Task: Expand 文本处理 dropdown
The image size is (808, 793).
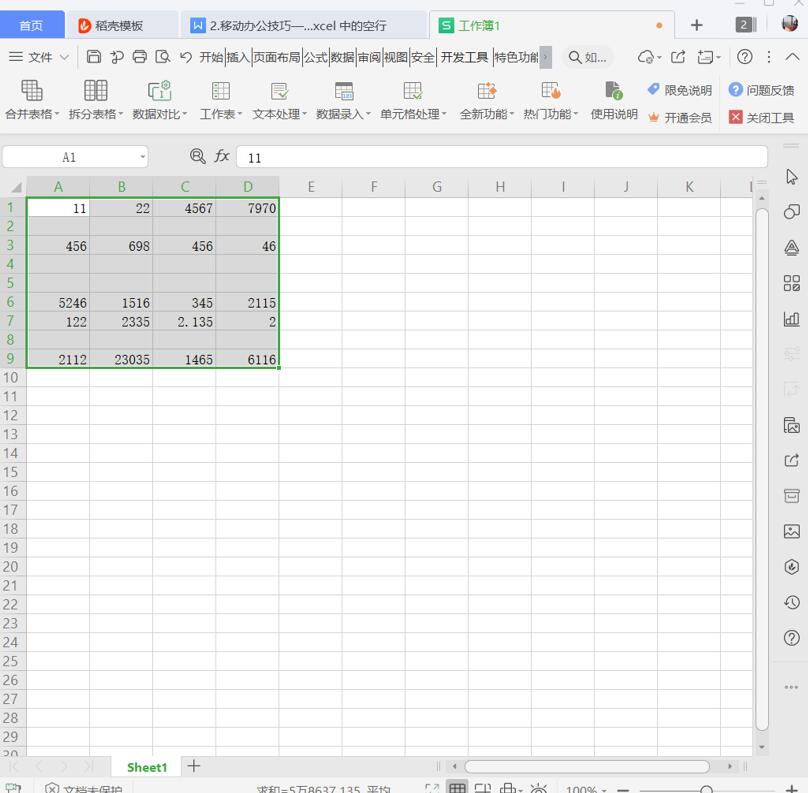Action: click(305, 114)
